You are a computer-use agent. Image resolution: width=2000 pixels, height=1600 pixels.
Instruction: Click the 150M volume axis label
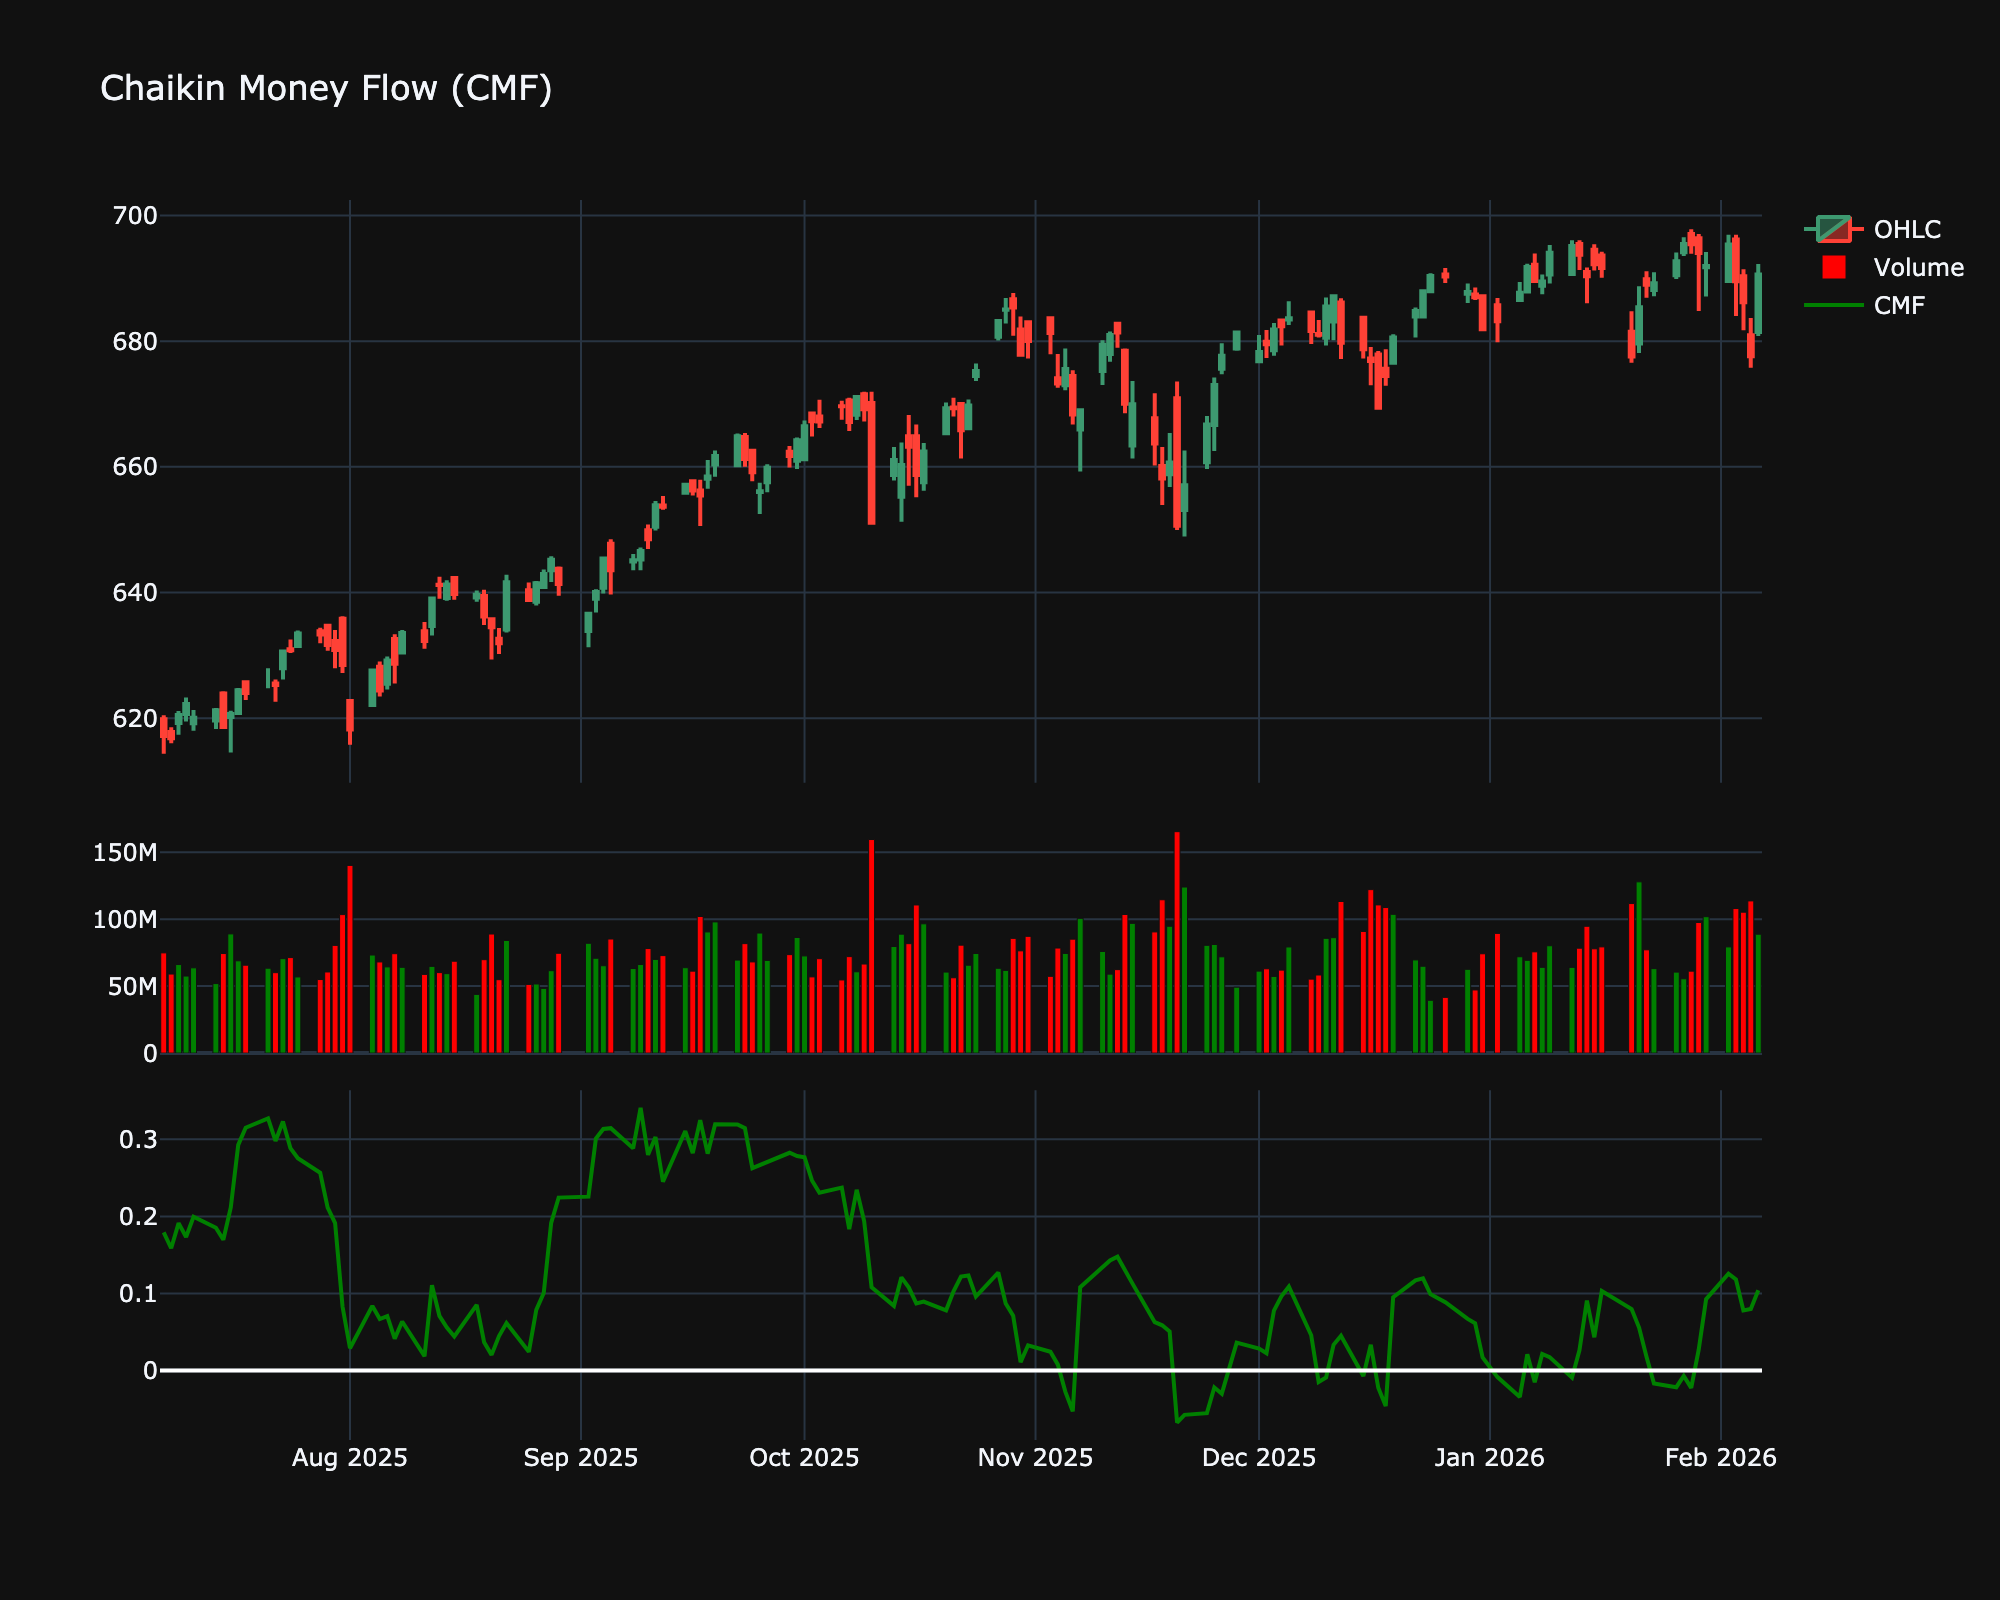click(x=125, y=853)
